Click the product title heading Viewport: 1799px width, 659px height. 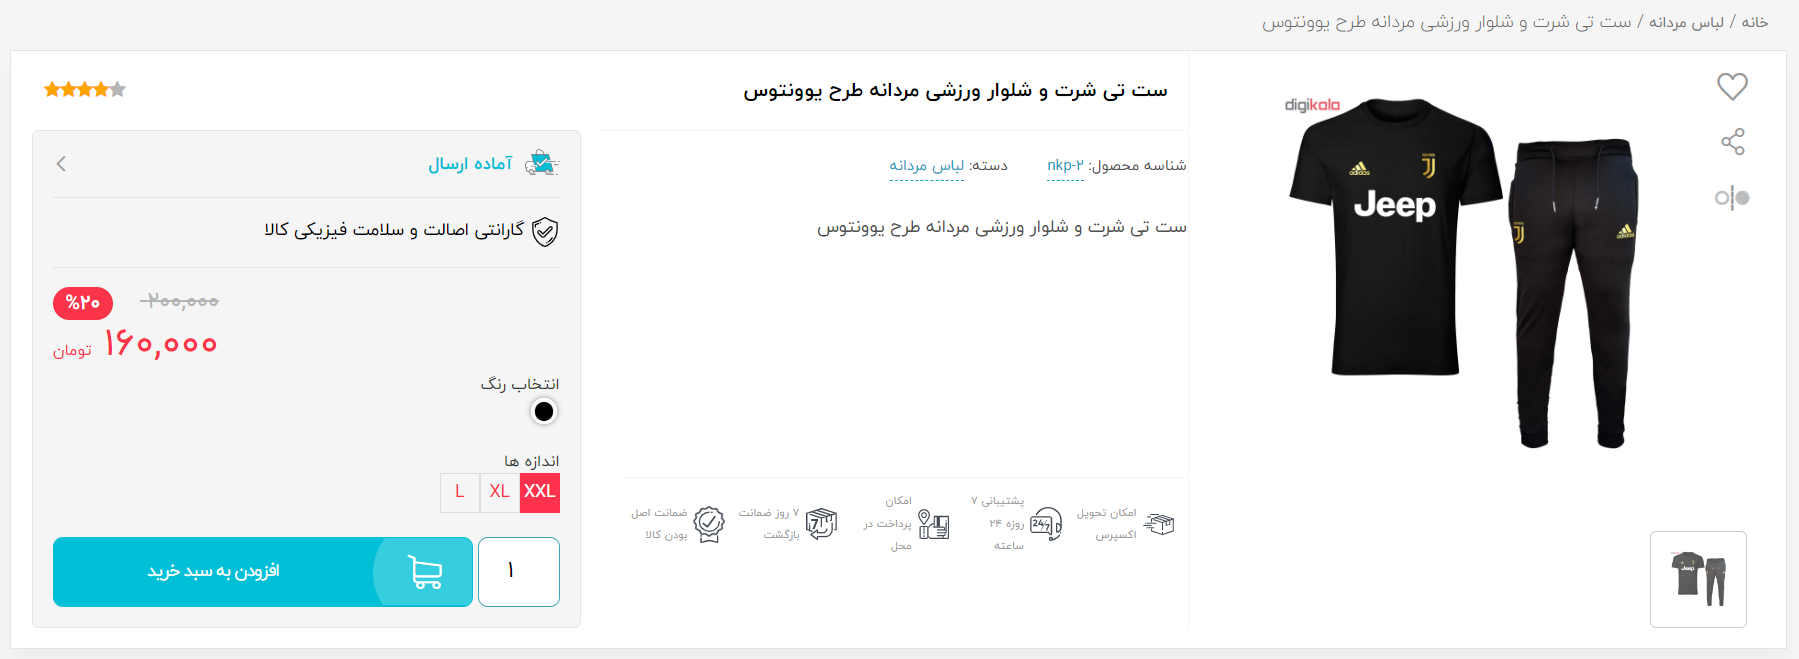click(x=955, y=91)
